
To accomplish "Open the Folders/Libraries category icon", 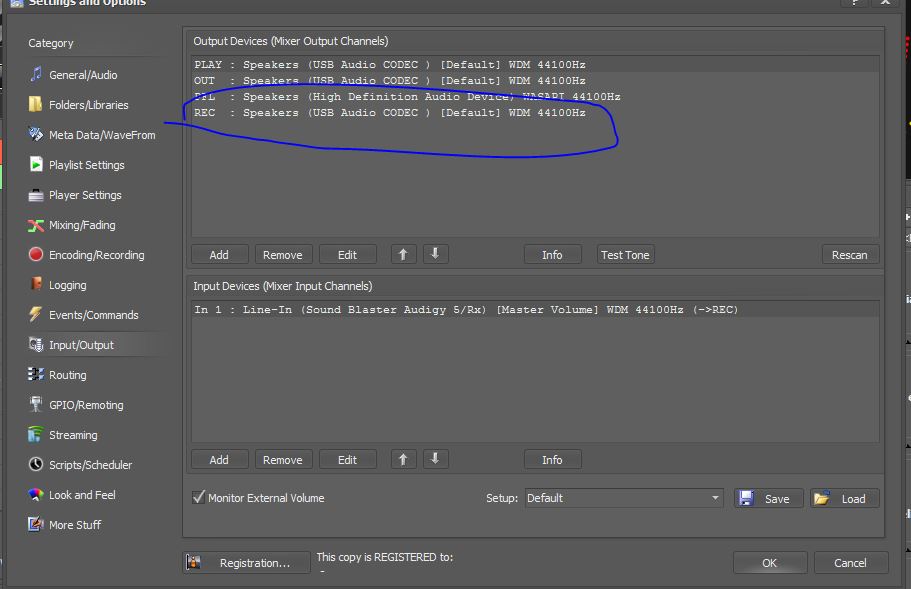I will 36,105.
